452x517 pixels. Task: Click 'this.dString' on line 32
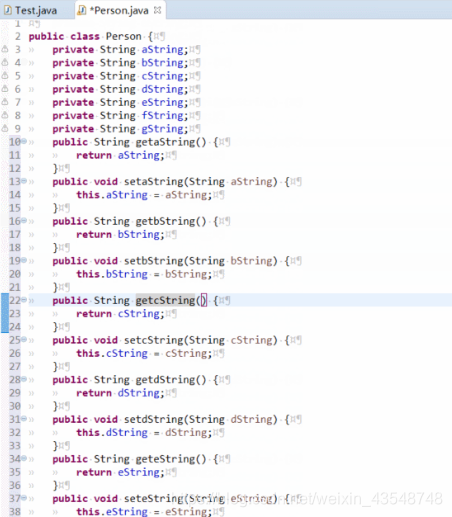(x=112, y=433)
